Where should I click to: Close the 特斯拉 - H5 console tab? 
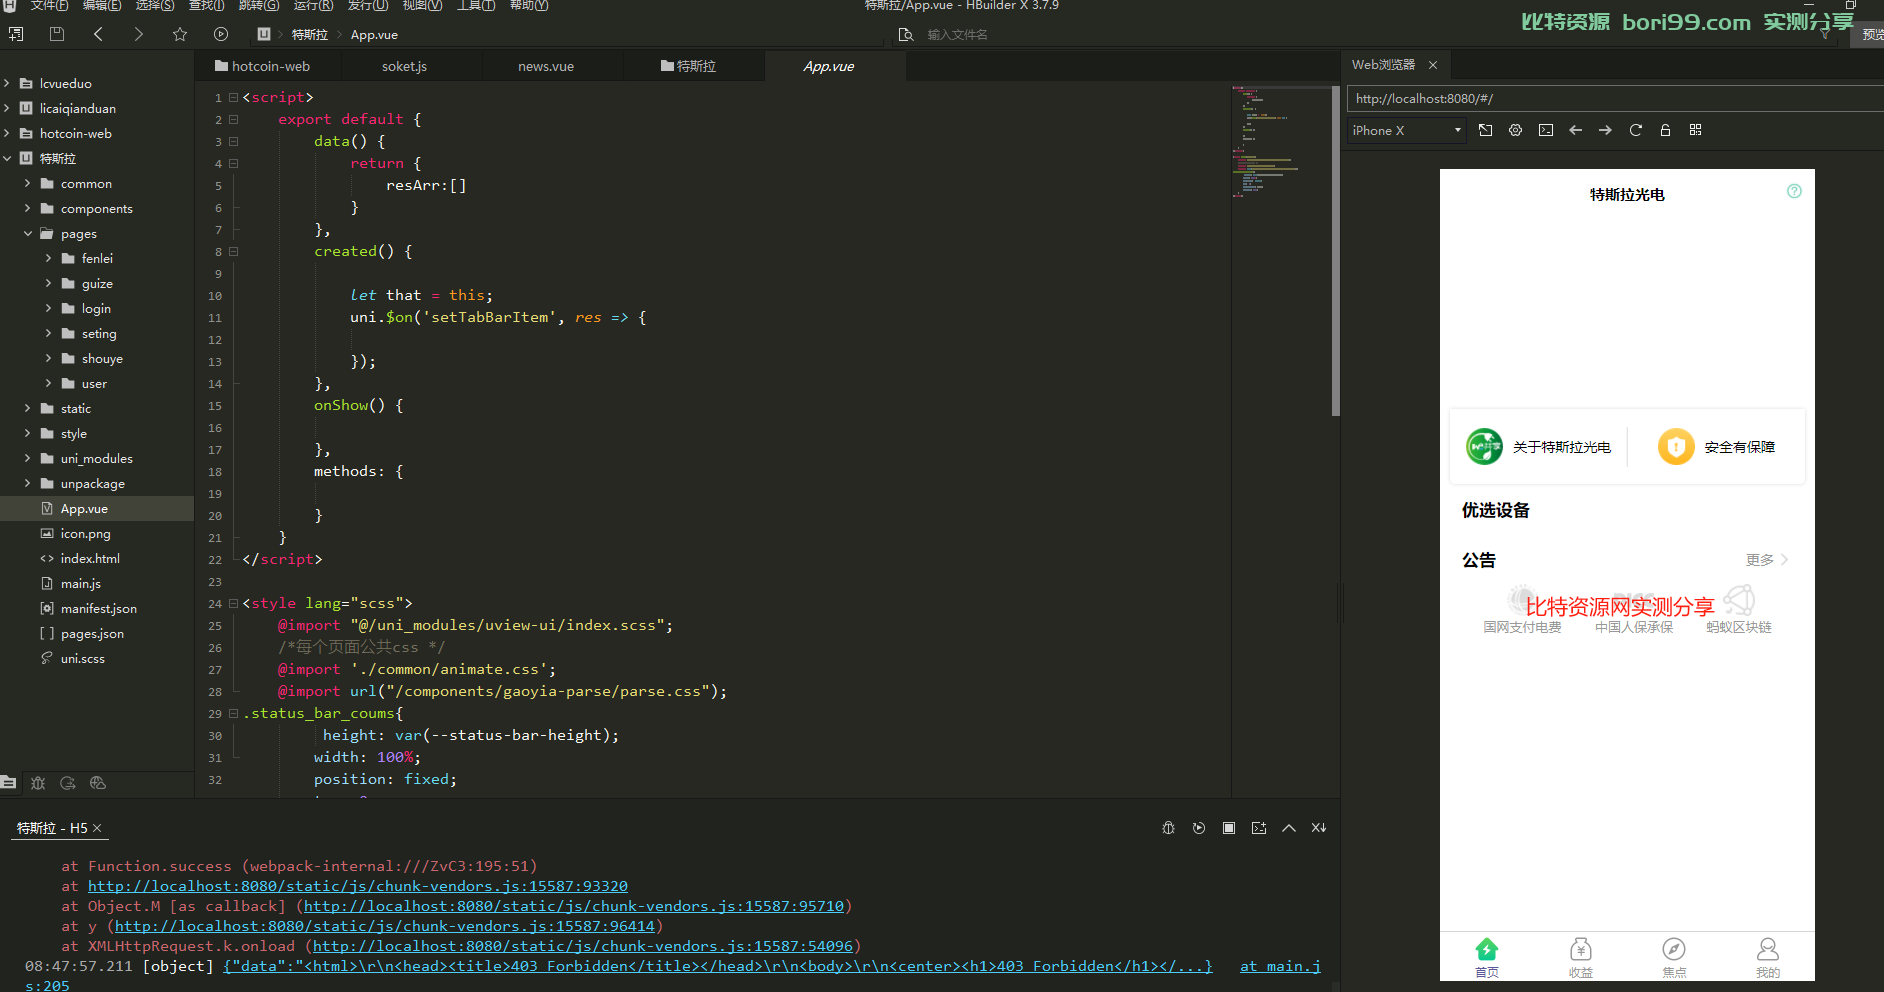point(97,828)
